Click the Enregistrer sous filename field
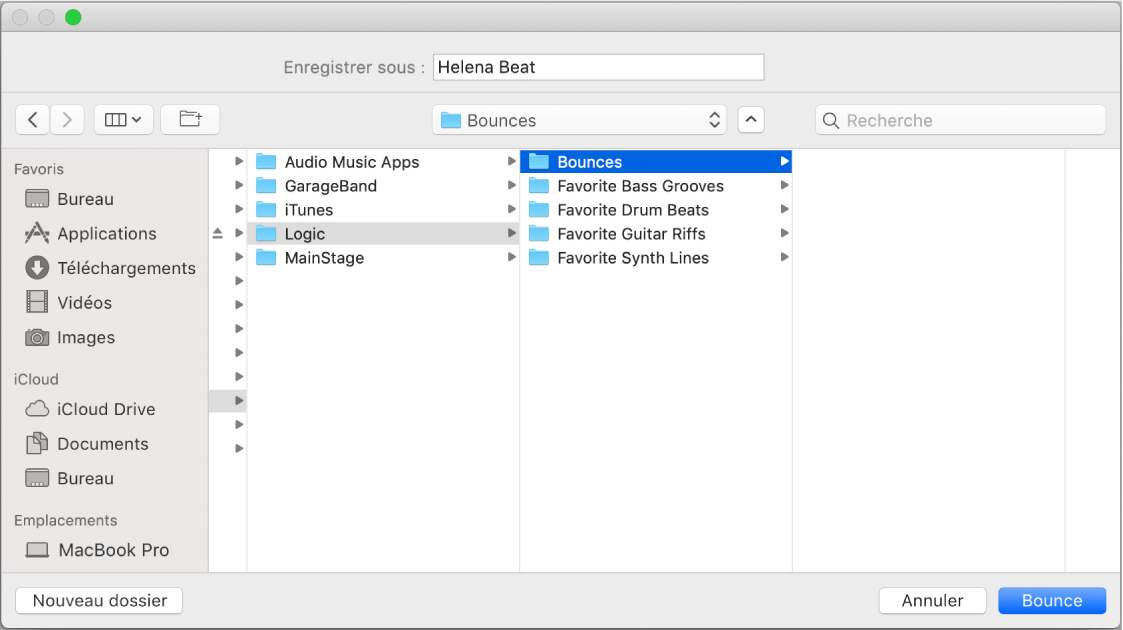Viewport: 1123px width, 630px height. tap(598, 68)
